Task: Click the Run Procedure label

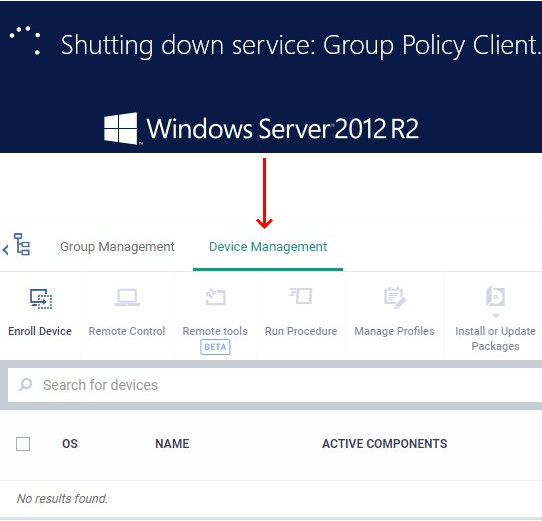Action: point(301,331)
